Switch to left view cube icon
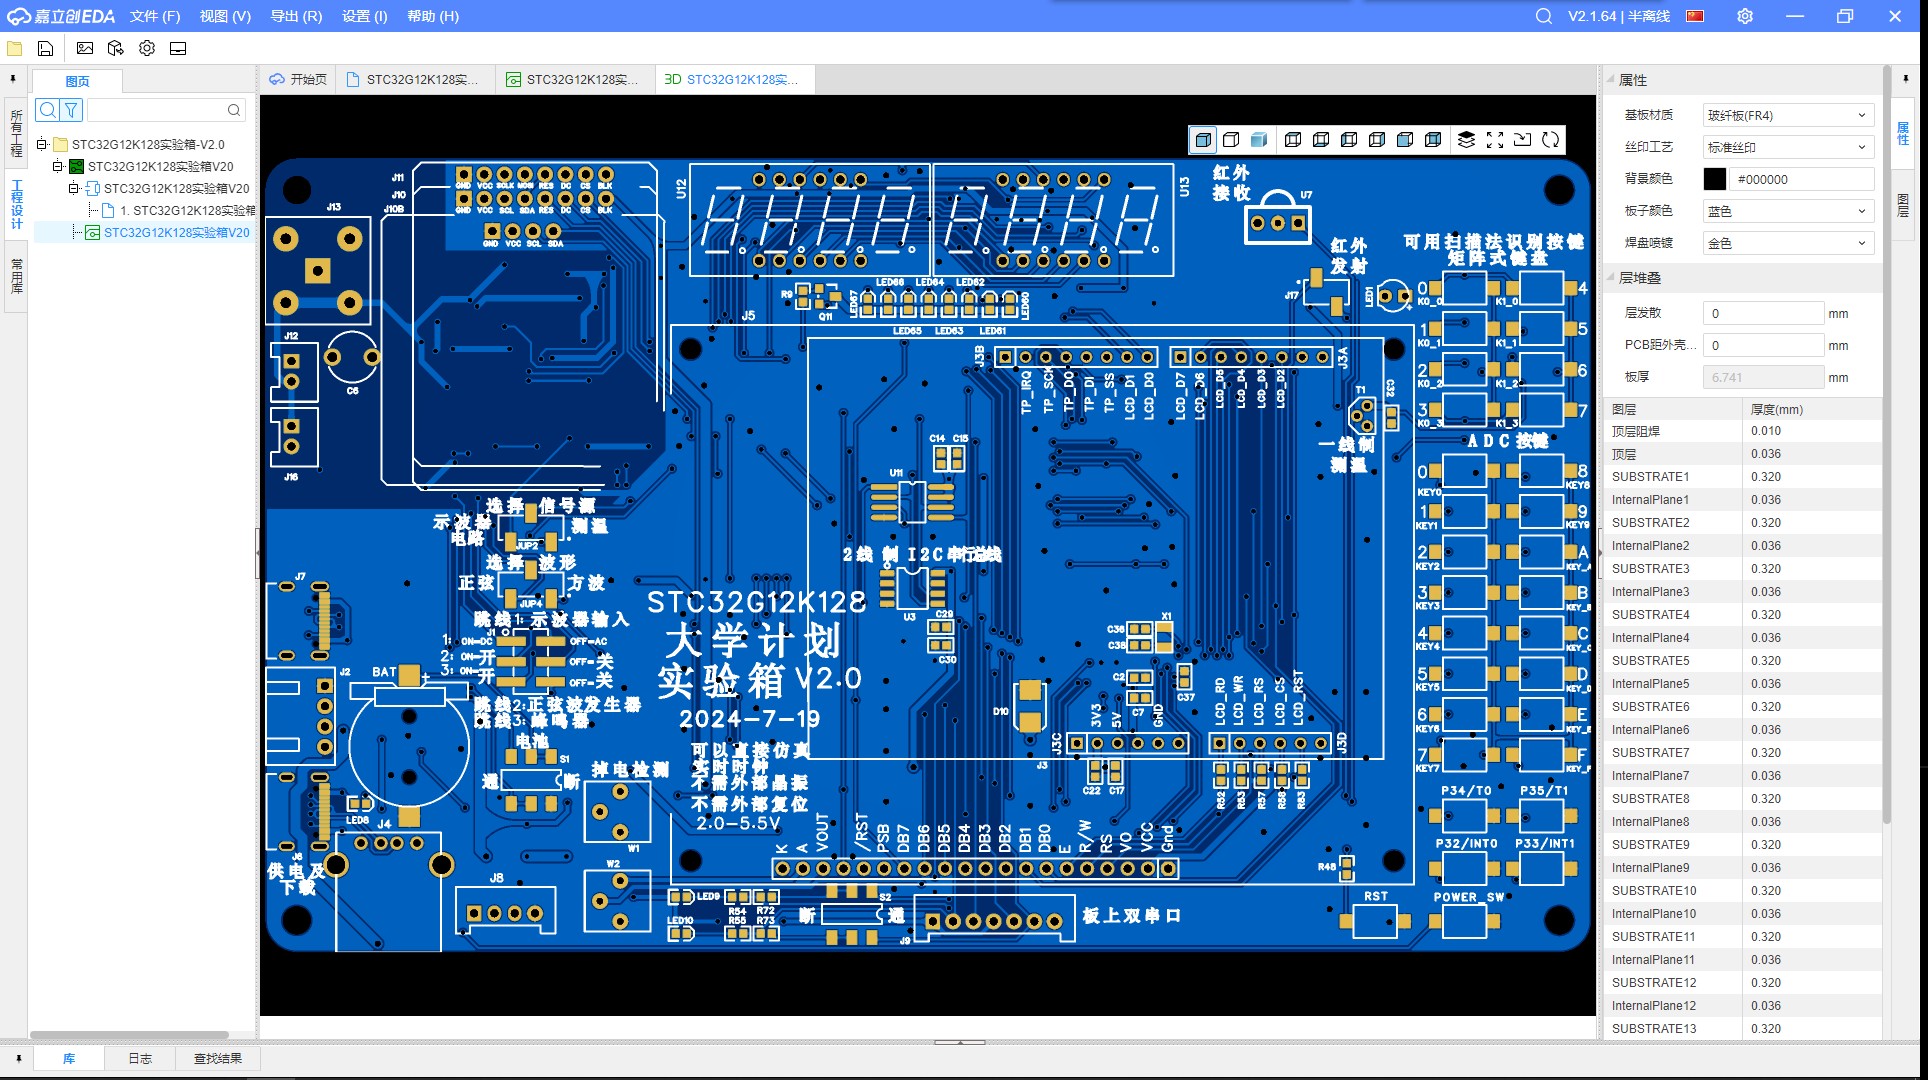The image size is (1928, 1080). point(1349,140)
